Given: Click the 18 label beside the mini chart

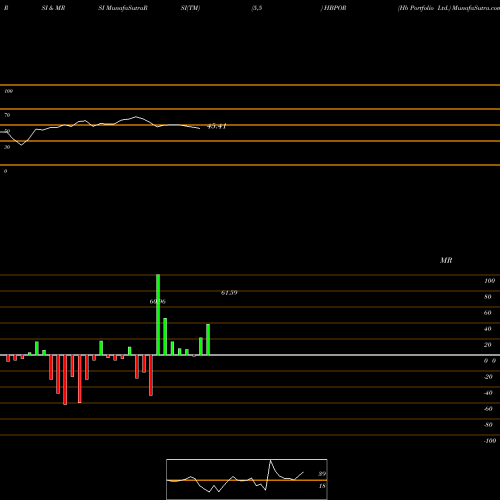Looking at the screenshot, I should [322, 486].
